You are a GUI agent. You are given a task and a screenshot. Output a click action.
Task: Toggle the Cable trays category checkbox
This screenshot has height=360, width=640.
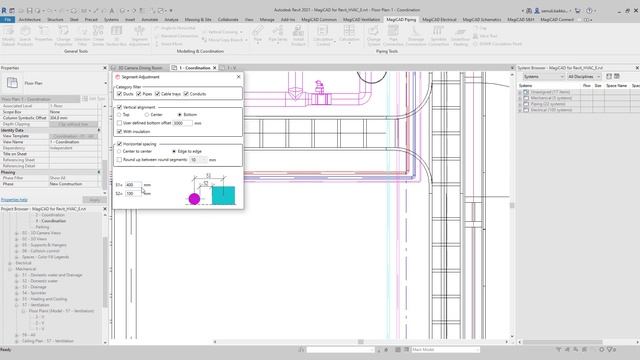pos(158,94)
